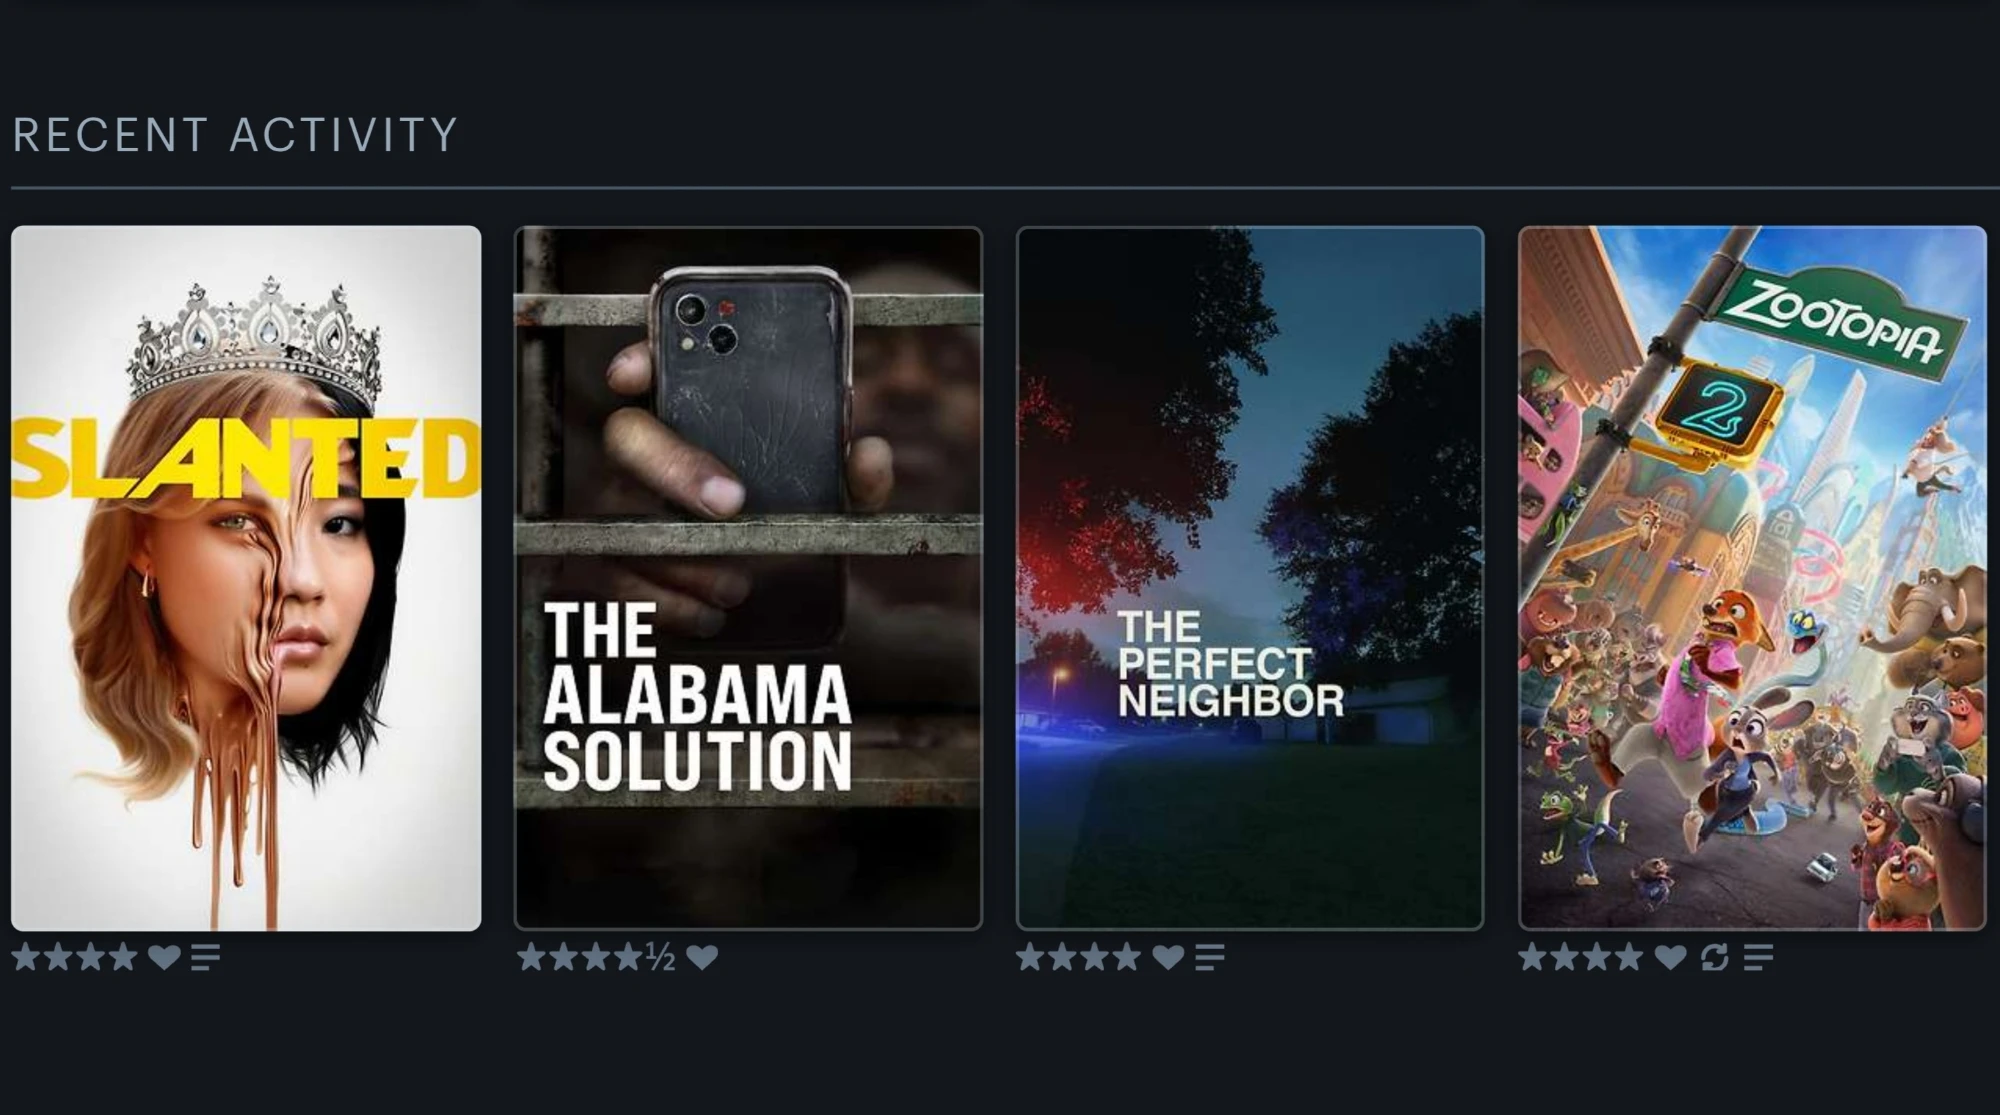The image size is (2000, 1115).
Task: Click the Zootopia street sign on poster
Action: pyautogui.click(x=1838, y=318)
